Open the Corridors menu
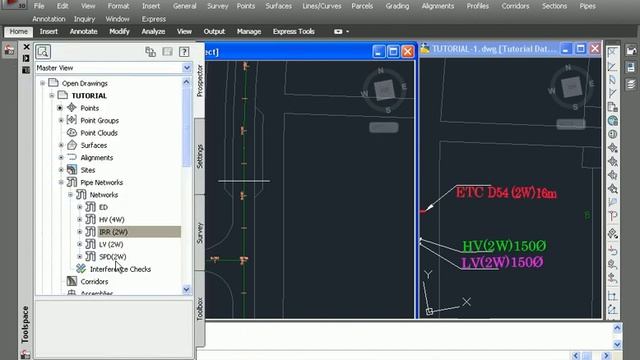The height and width of the screenshot is (360, 640). pyautogui.click(x=515, y=6)
